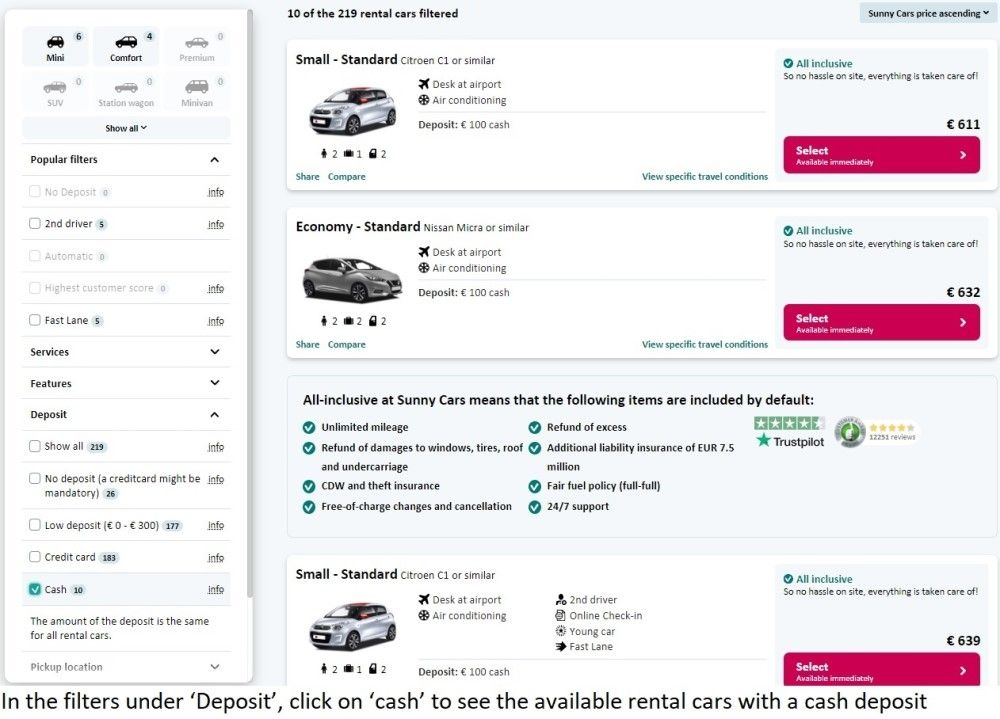This screenshot has width=1000, height=719.
Task: Enable the Fast Lane filter checkbox
Action: click(35, 320)
